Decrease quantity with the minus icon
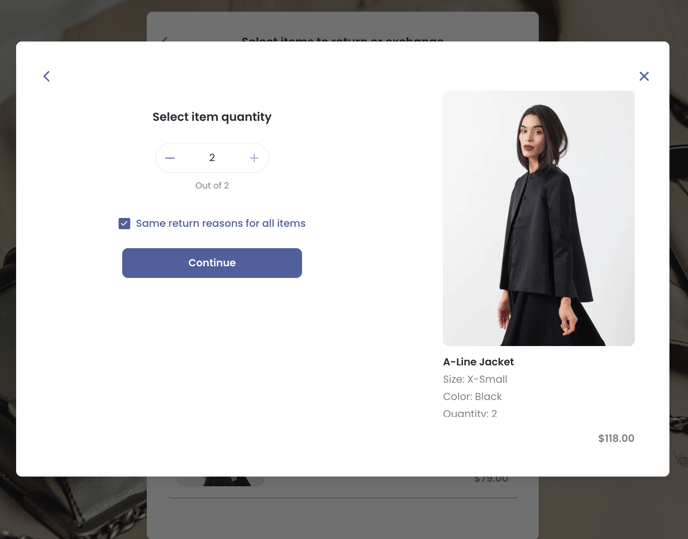The height and width of the screenshot is (539, 688). pos(170,158)
